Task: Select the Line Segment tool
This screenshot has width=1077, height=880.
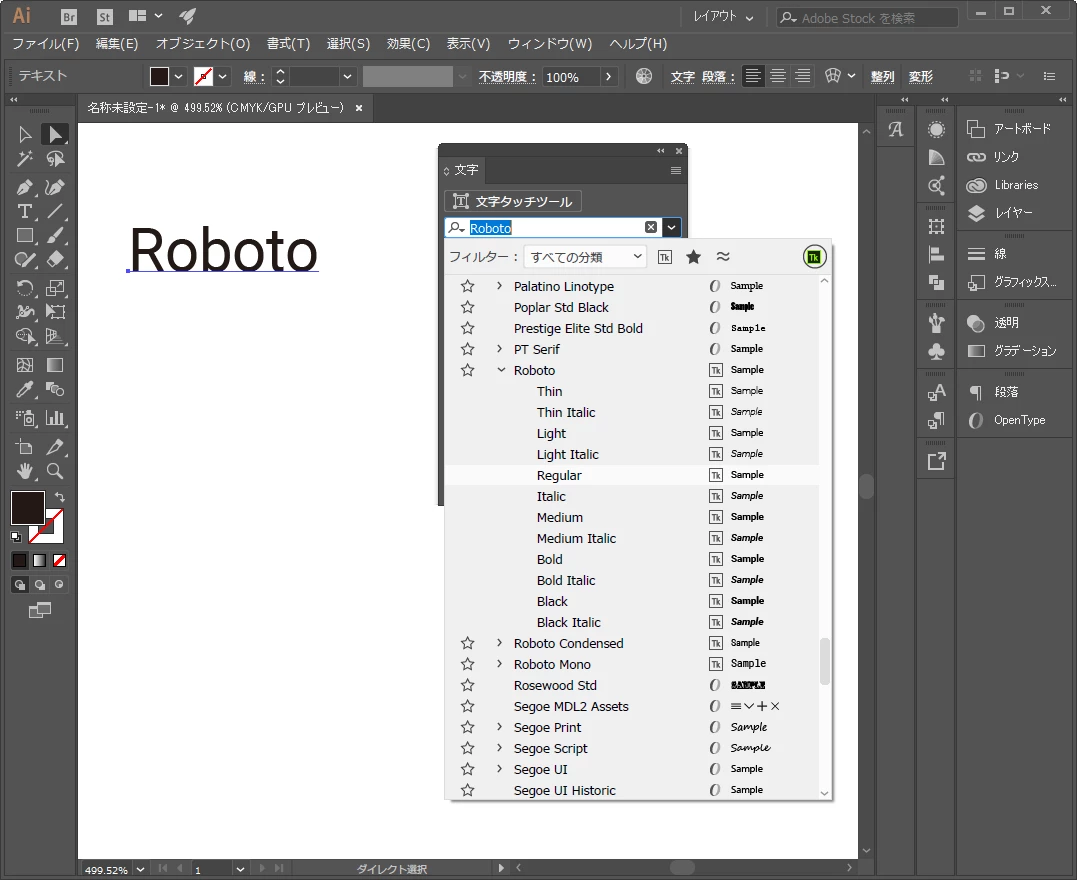Action: coord(55,212)
